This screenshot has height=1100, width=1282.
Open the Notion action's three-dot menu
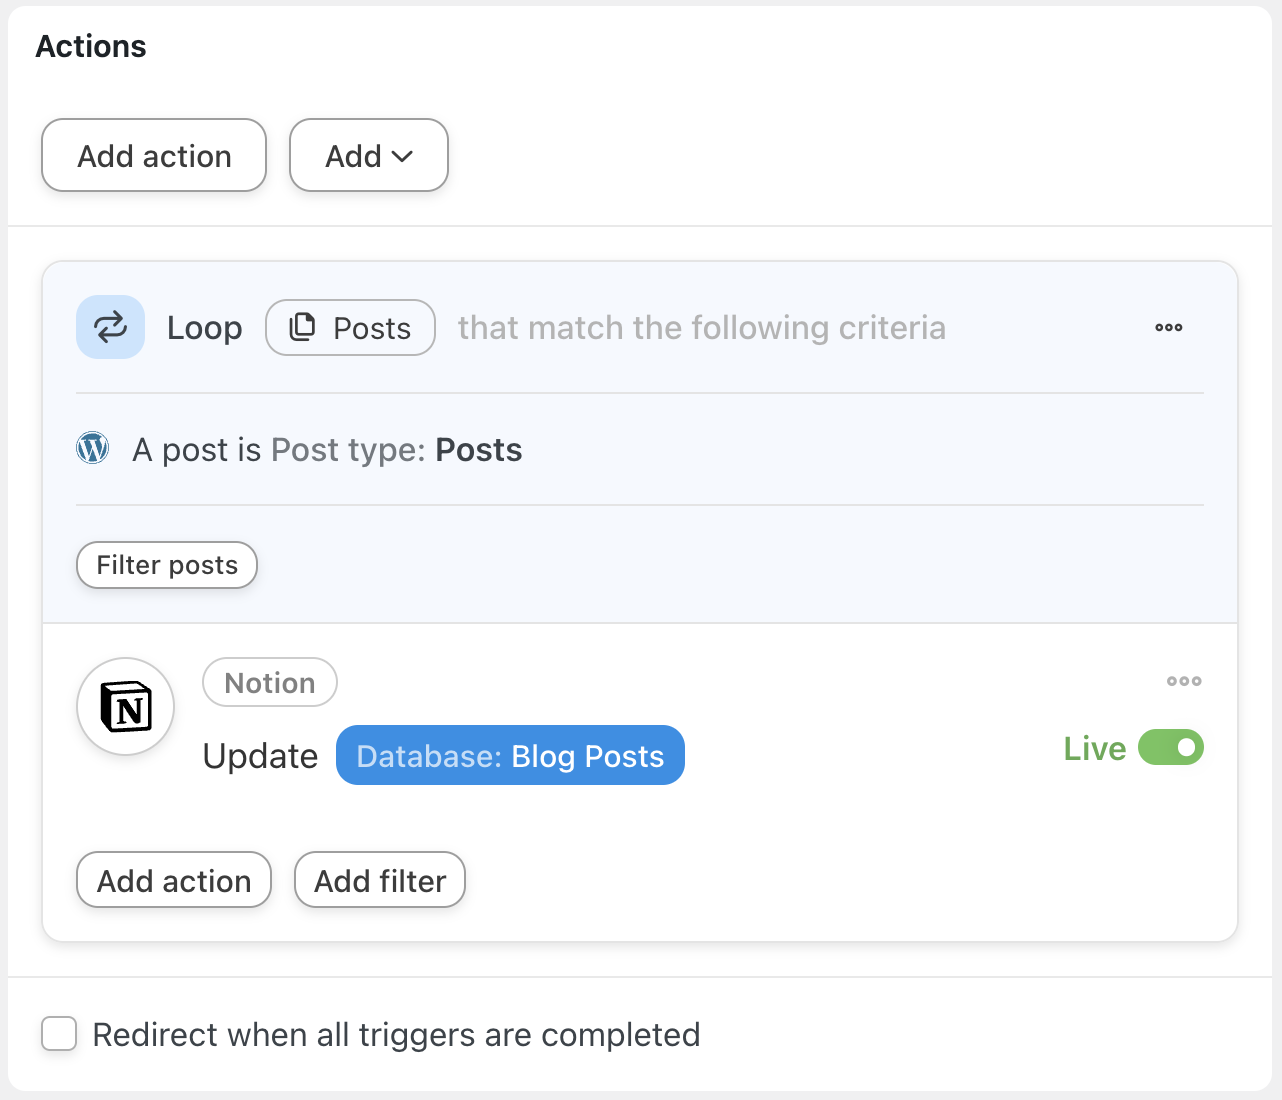pos(1184,681)
